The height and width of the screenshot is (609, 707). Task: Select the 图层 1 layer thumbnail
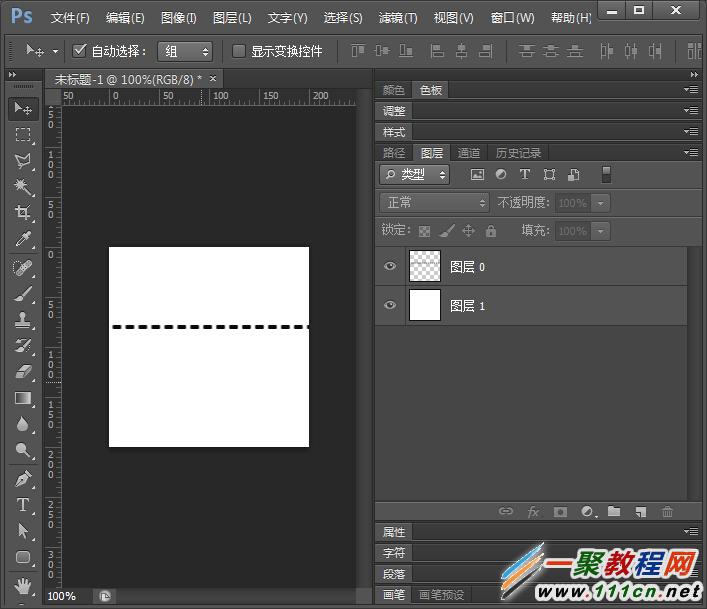pyautogui.click(x=425, y=305)
